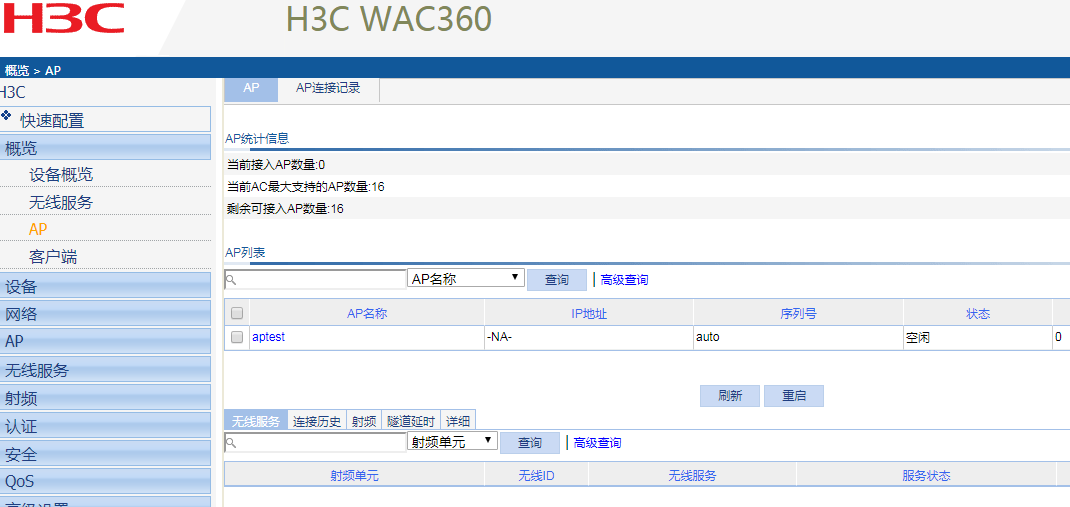Click 查询 button beside 射频单元 dropdown
The height and width of the screenshot is (507, 1070).
click(x=530, y=443)
